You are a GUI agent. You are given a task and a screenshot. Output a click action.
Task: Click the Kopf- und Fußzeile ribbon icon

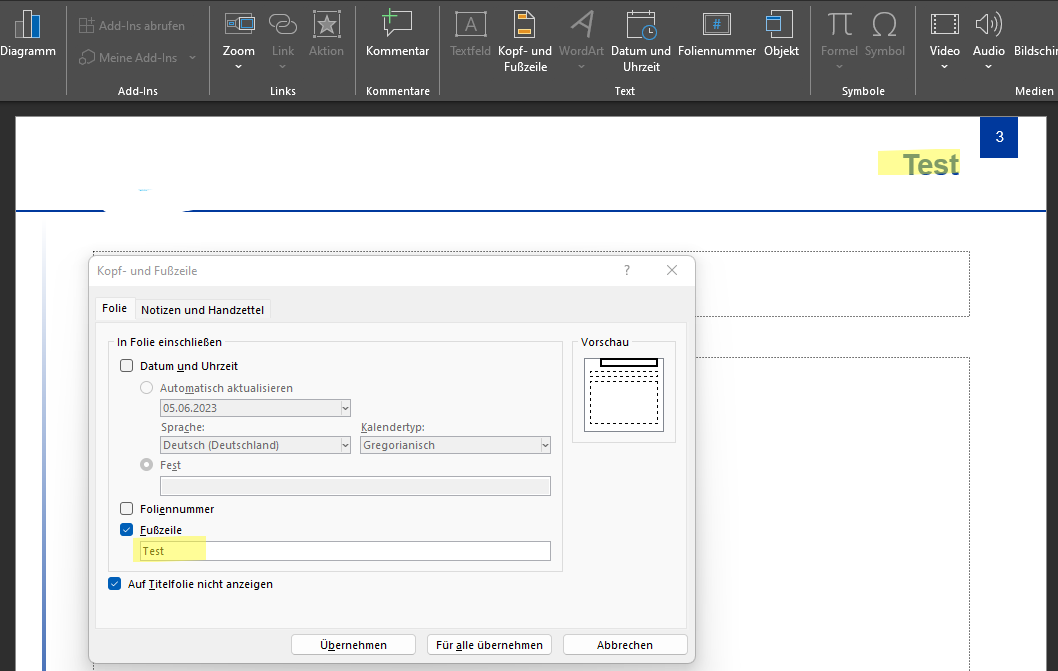(527, 27)
